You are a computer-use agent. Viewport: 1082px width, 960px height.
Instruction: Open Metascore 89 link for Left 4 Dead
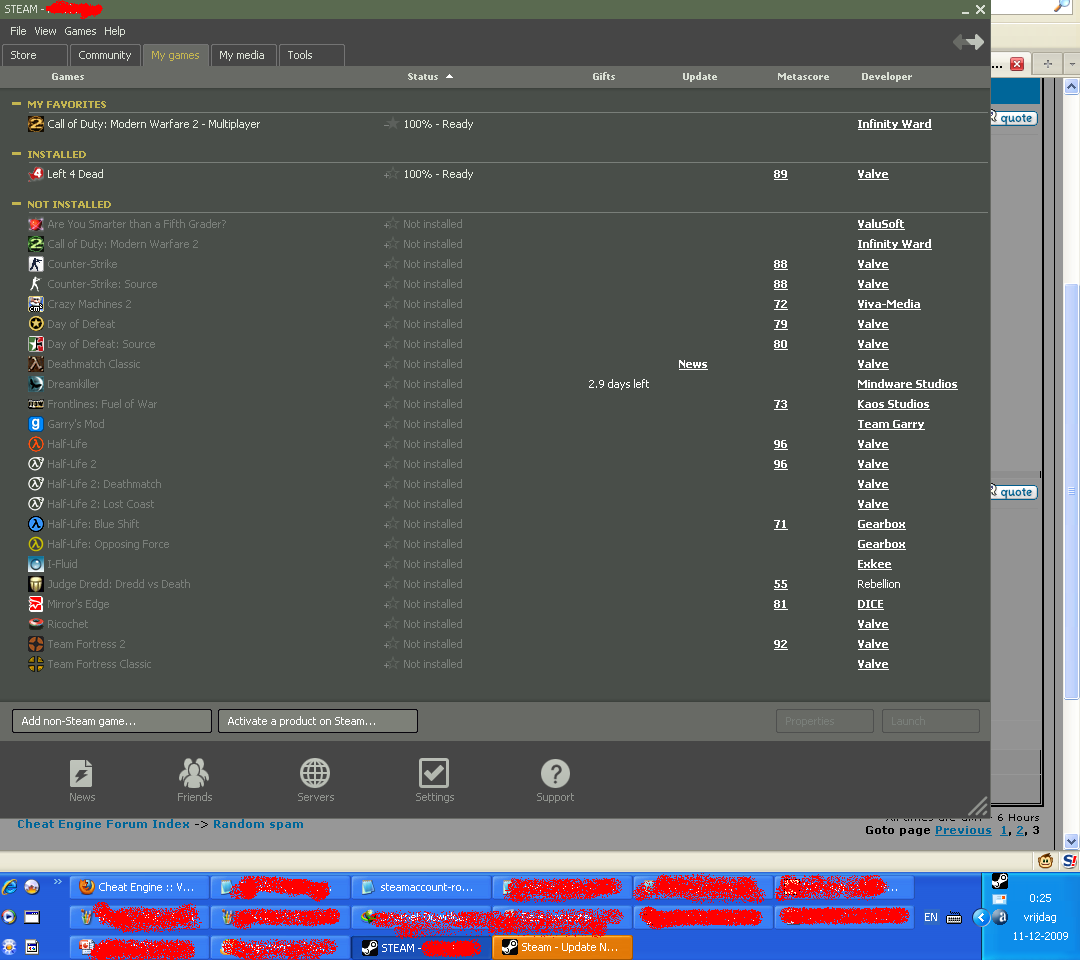pyautogui.click(x=780, y=174)
